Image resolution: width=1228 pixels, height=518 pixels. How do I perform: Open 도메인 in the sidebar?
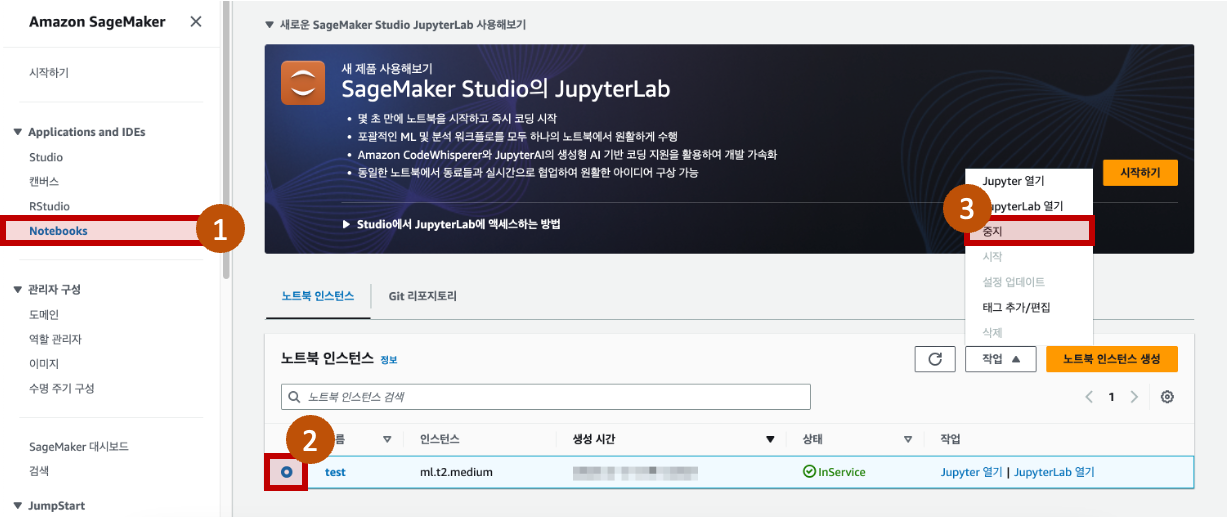44,314
